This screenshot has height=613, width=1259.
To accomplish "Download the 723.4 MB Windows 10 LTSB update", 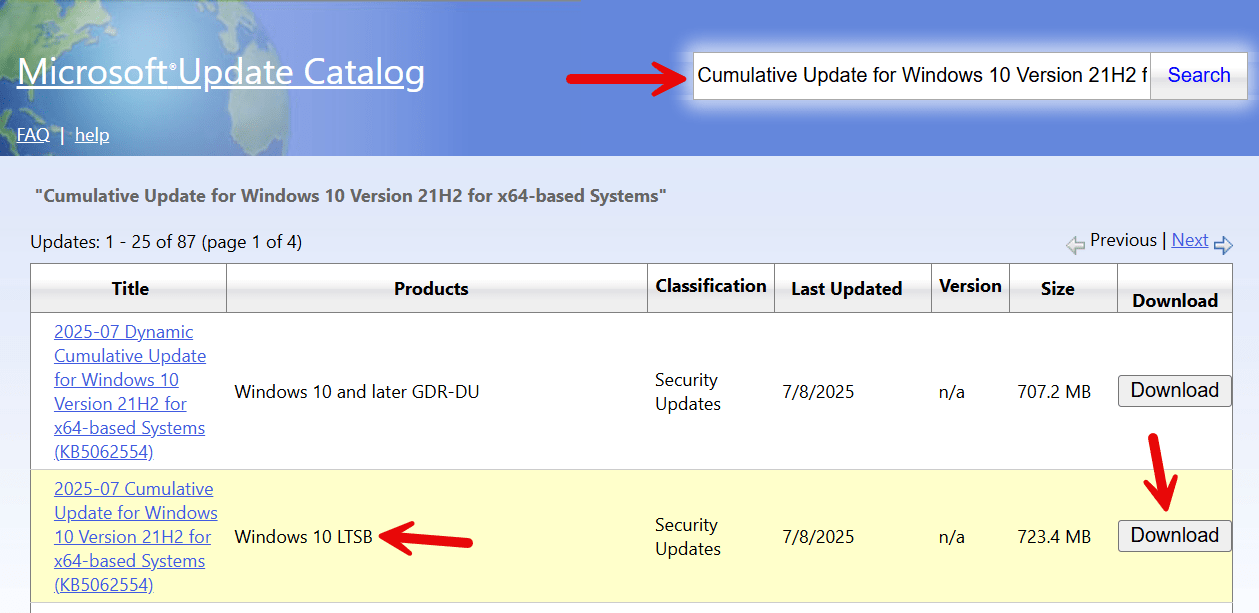I will pyautogui.click(x=1174, y=536).
